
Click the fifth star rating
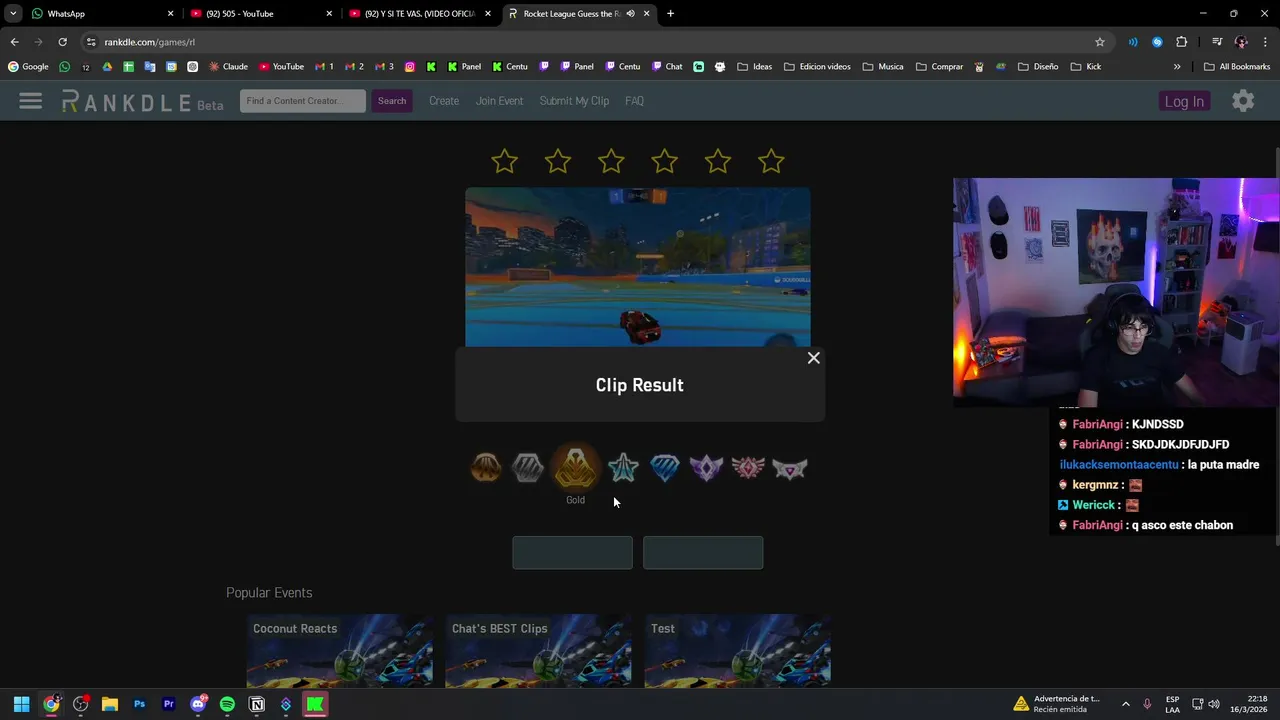pos(718,161)
